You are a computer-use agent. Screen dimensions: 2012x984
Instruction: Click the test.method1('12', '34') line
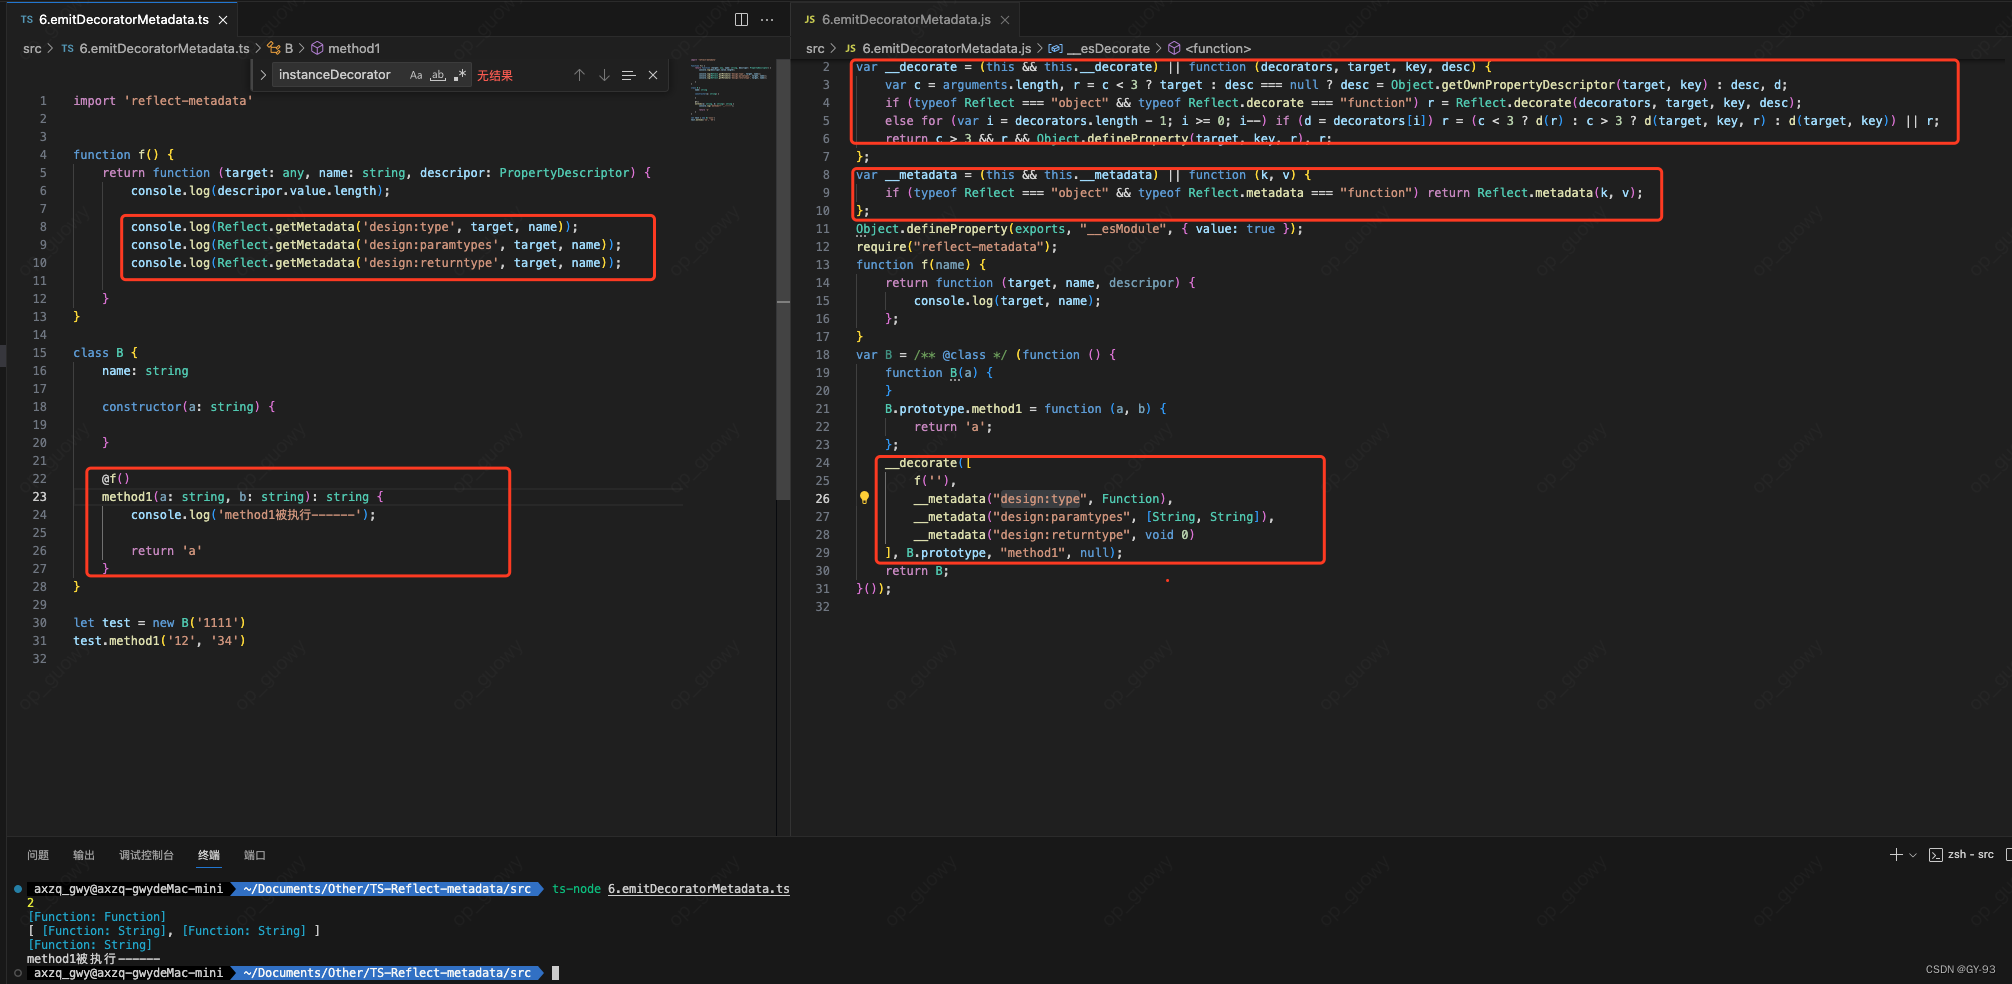[x=159, y=641]
